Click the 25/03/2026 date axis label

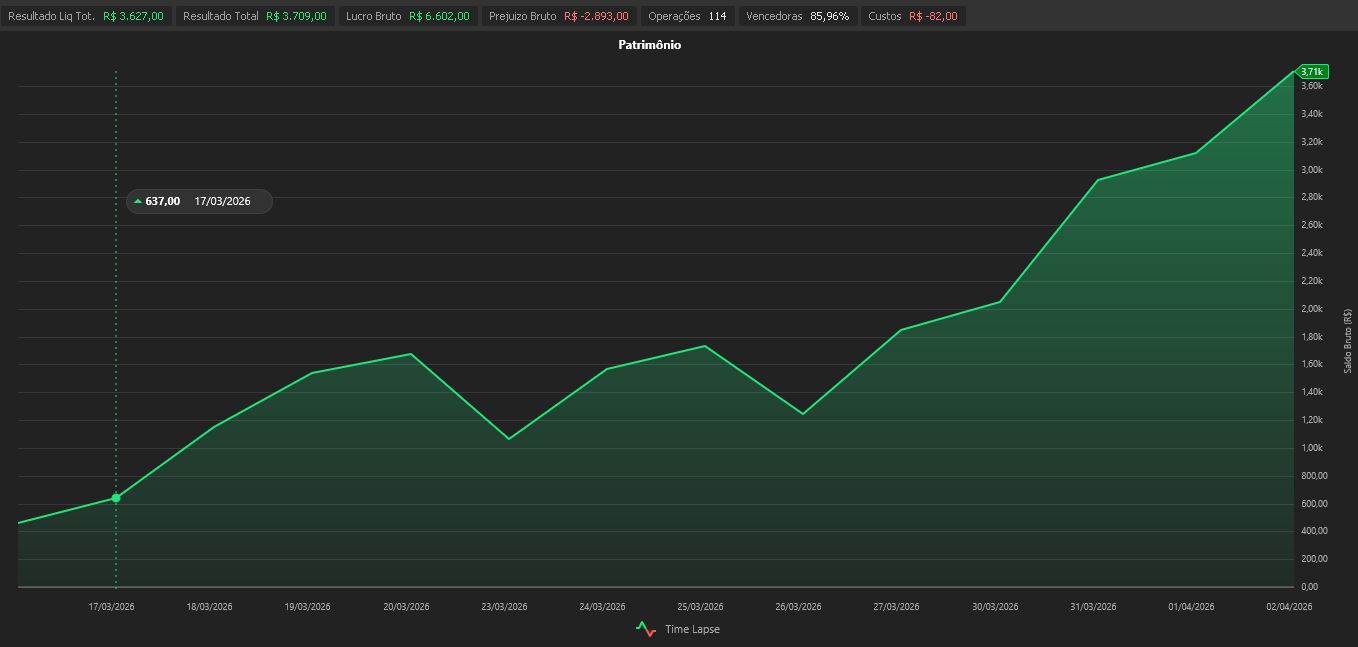[700, 607]
